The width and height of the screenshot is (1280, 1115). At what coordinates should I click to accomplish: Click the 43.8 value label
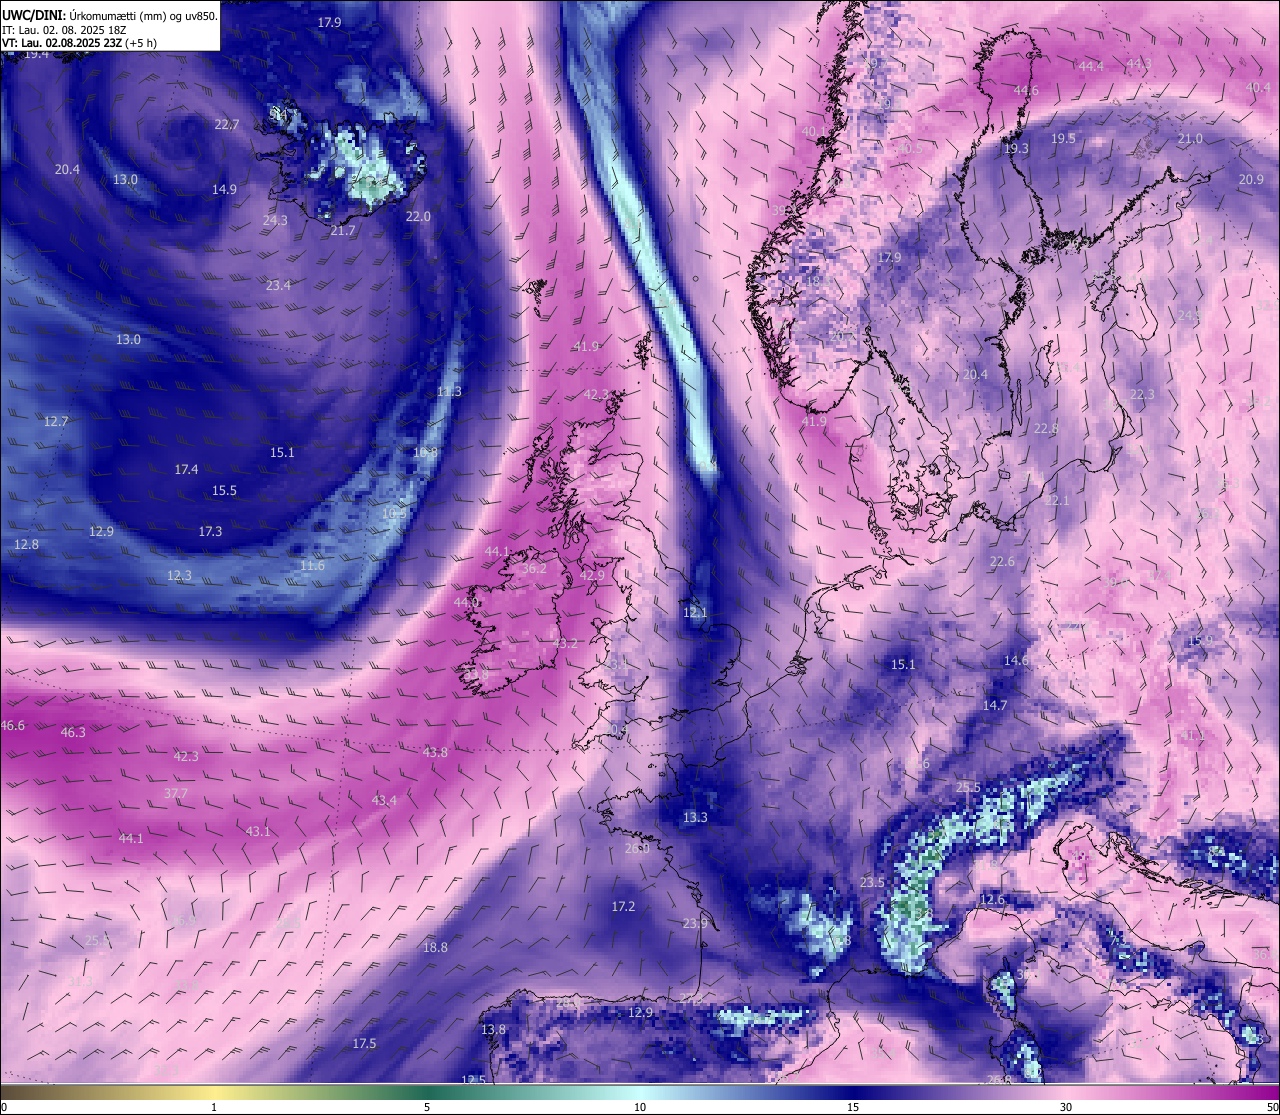click(435, 753)
